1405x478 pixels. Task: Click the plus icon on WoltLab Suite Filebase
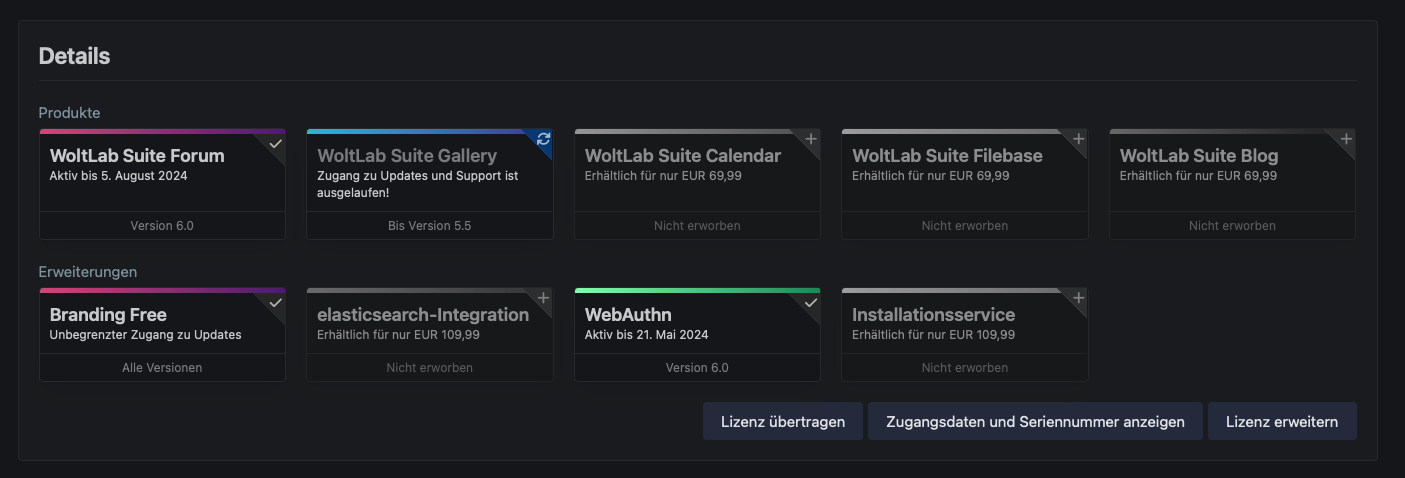[x=1078, y=139]
